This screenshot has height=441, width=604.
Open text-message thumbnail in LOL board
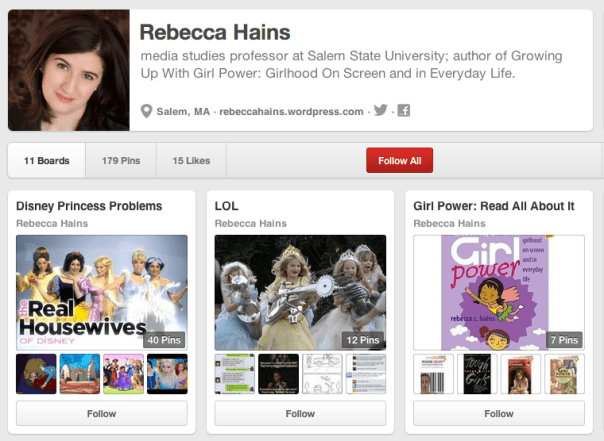235,374
